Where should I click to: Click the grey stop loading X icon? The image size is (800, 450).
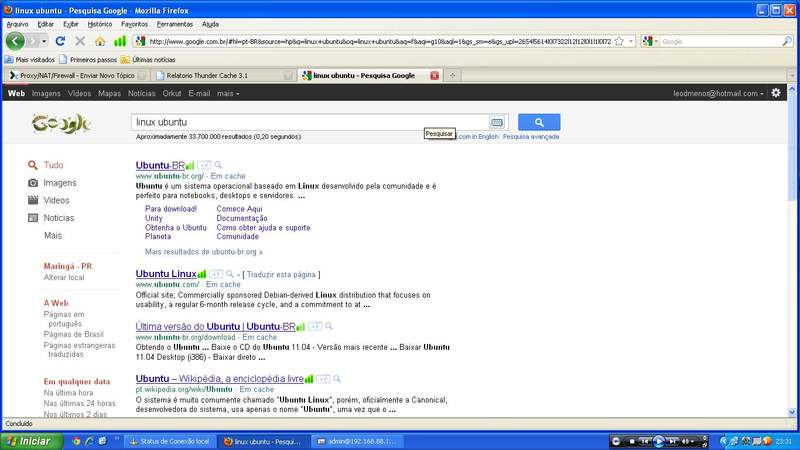(80, 41)
